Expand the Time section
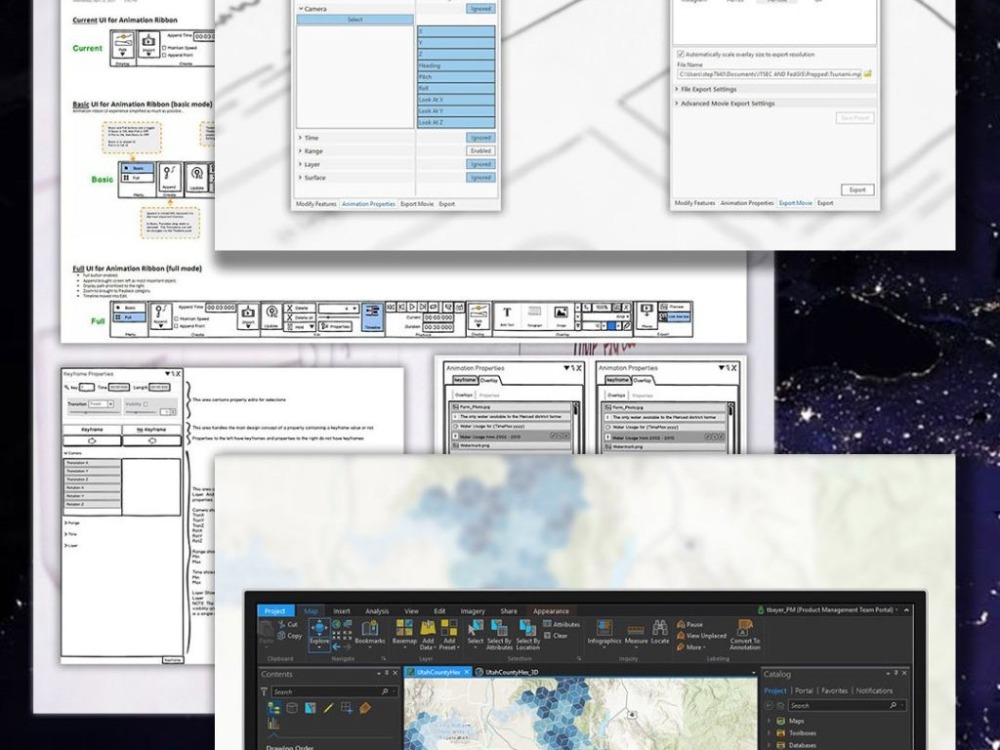 coord(300,138)
